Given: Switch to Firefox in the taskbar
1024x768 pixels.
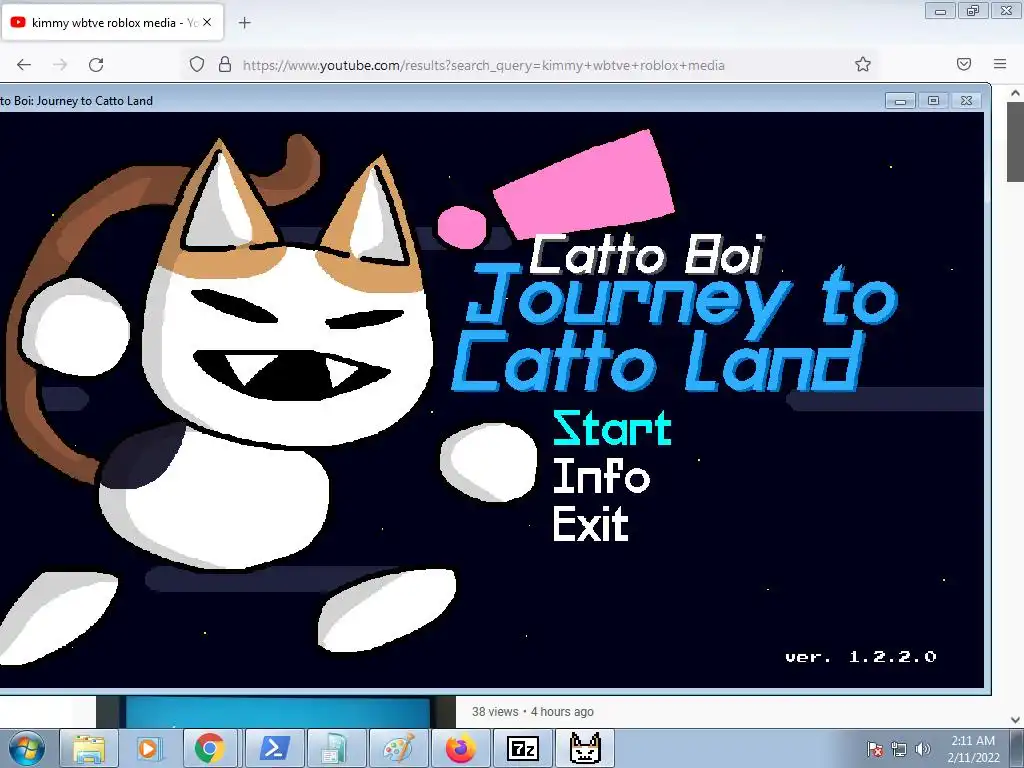Looking at the screenshot, I should (x=461, y=748).
